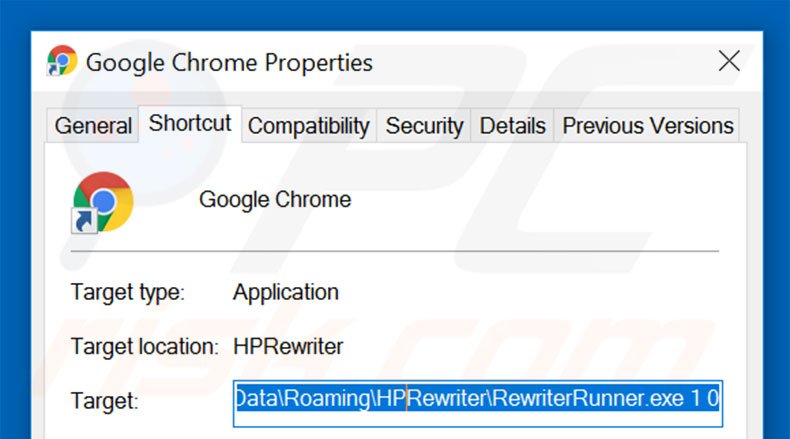
Task: View the Previous Versions tab
Action: [647, 126]
